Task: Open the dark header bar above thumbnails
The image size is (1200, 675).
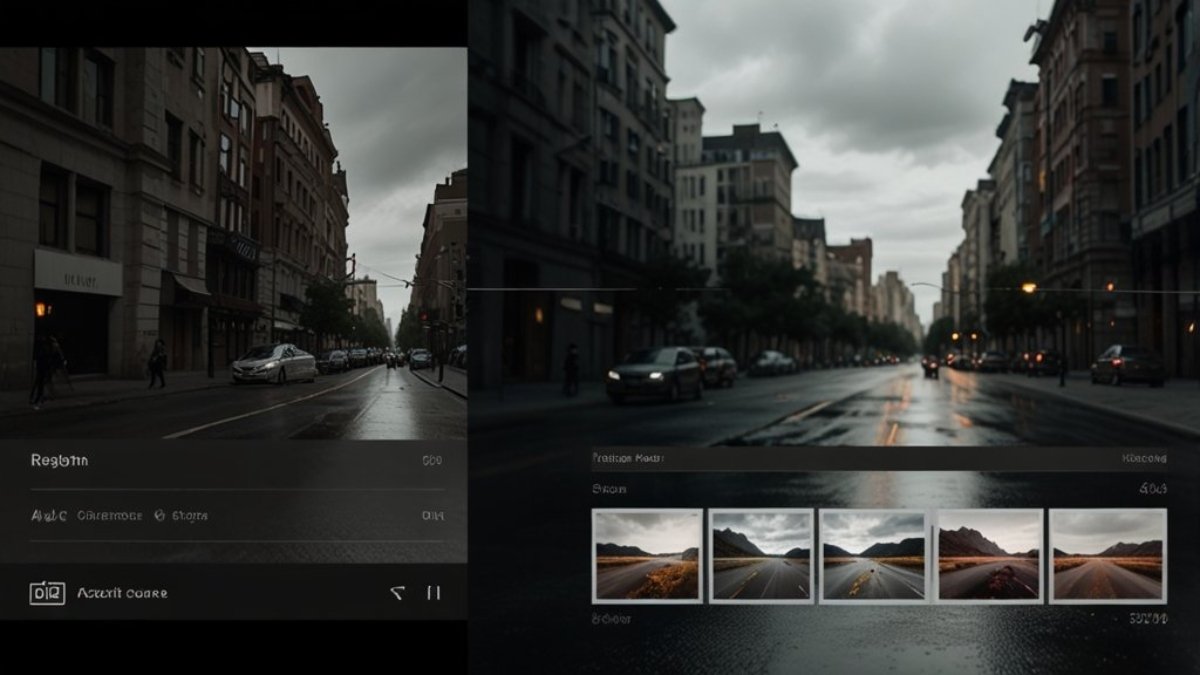Action: (878, 459)
